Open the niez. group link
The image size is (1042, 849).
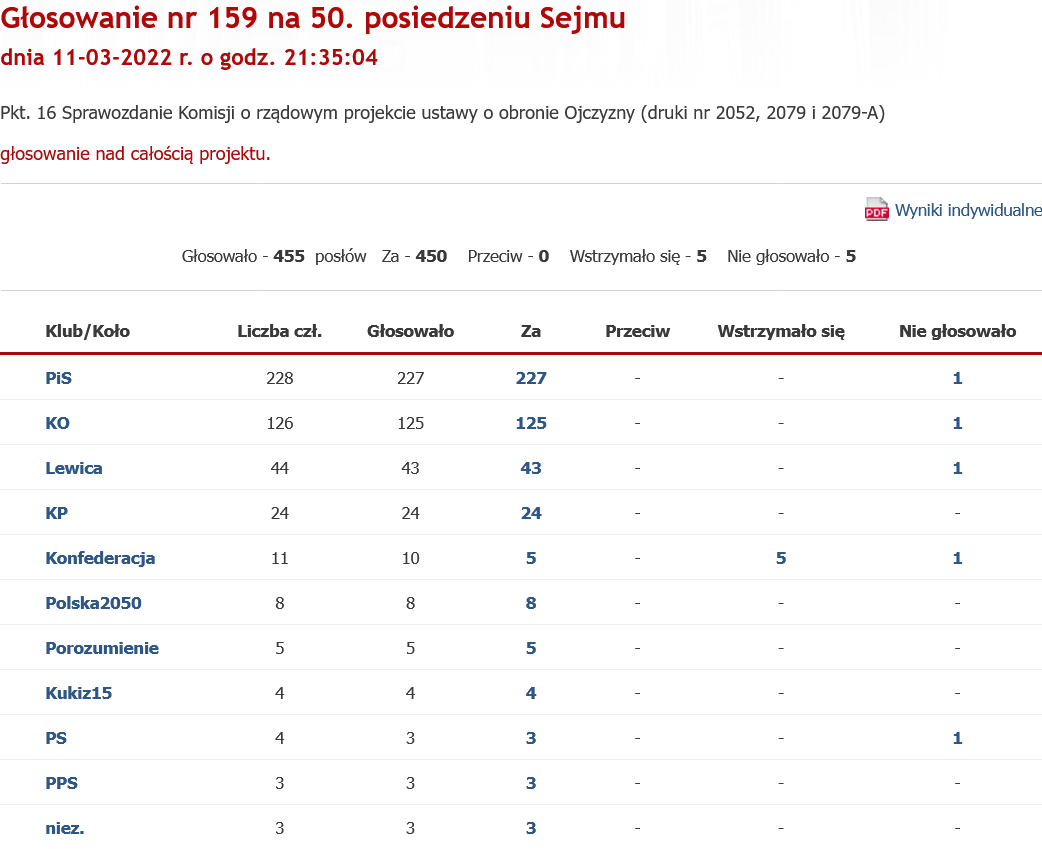[x=65, y=828]
